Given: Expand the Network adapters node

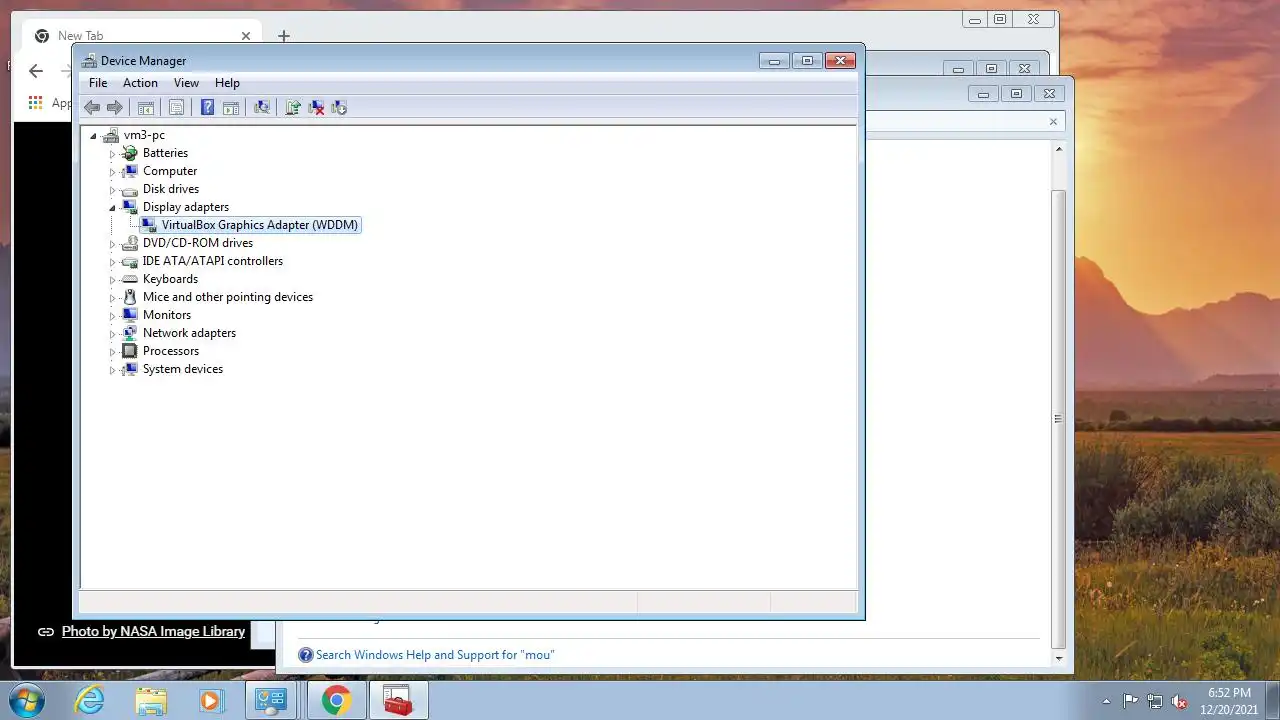Looking at the screenshot, I should pyautogui.click(x=112, y=334).
